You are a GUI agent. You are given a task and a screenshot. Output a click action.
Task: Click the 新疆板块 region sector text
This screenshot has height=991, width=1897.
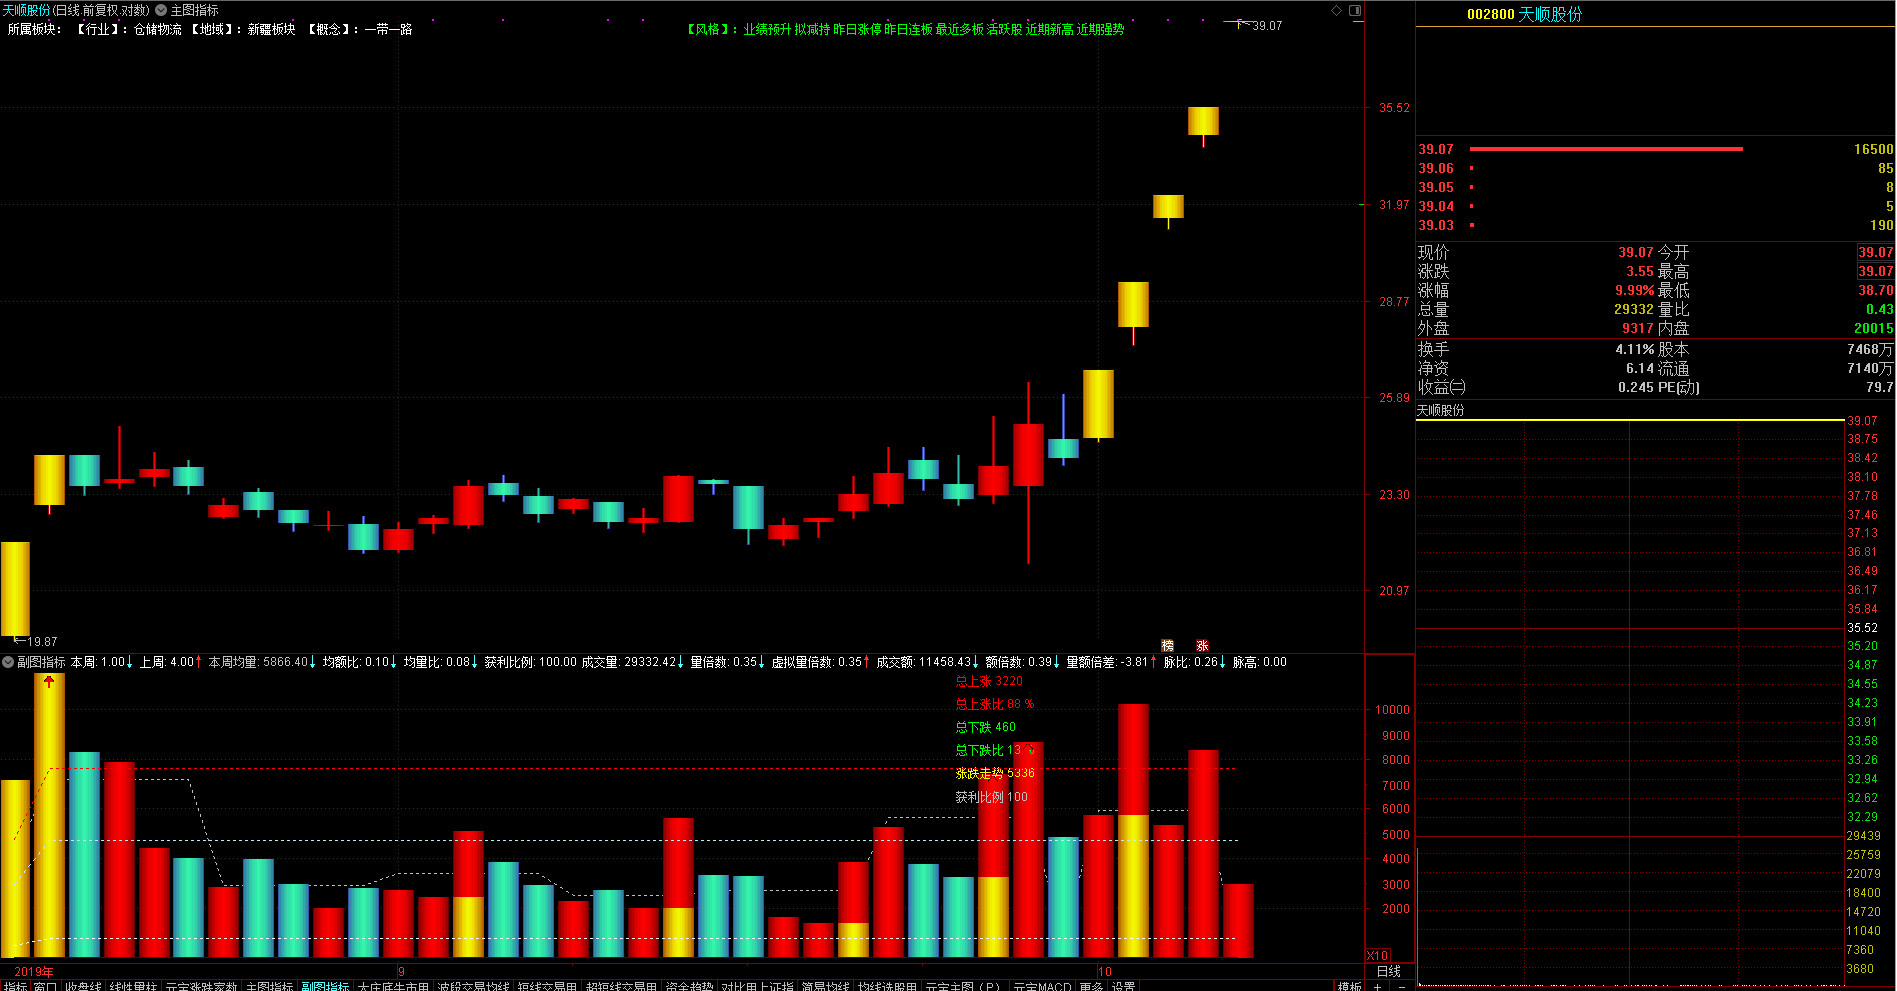[272, 29]
